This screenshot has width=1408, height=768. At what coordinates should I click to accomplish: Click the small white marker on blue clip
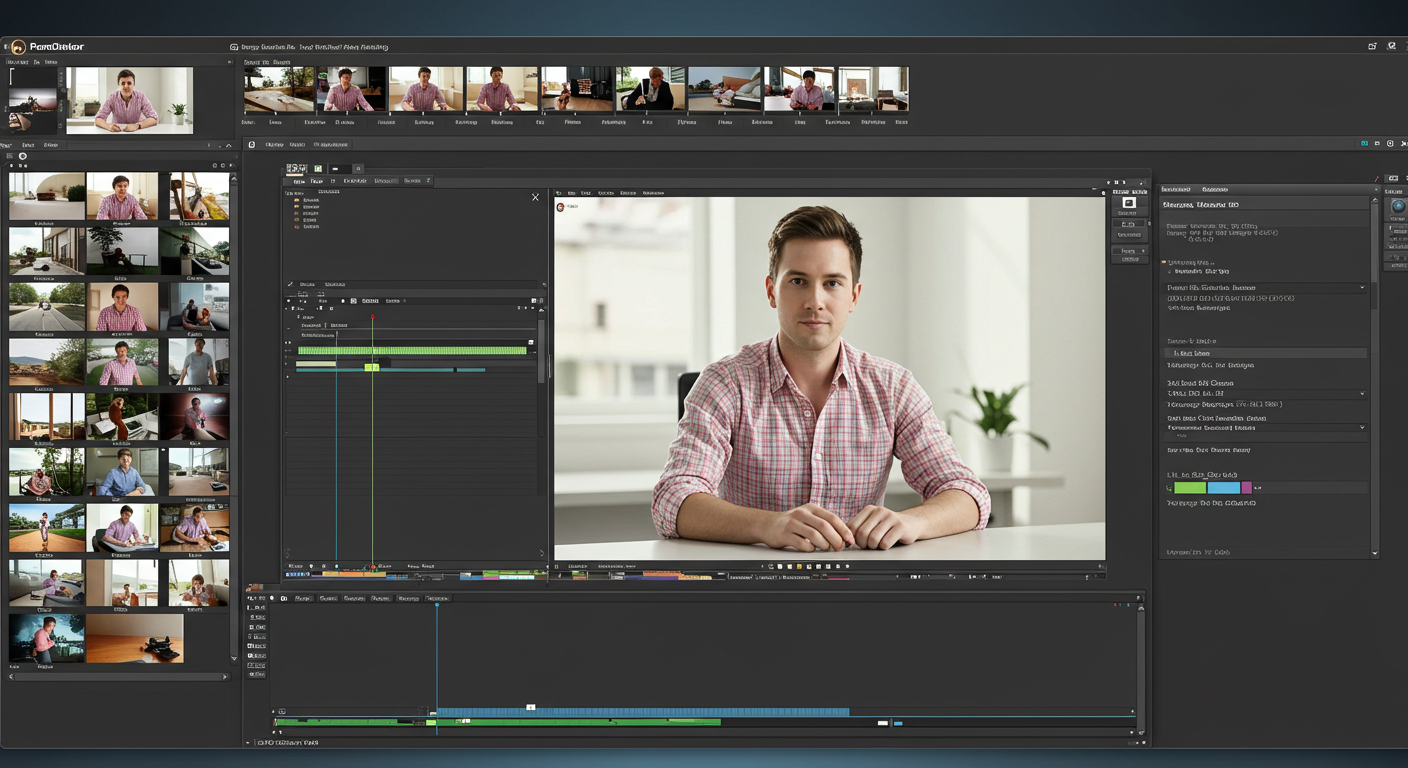[x=531, y=707]
